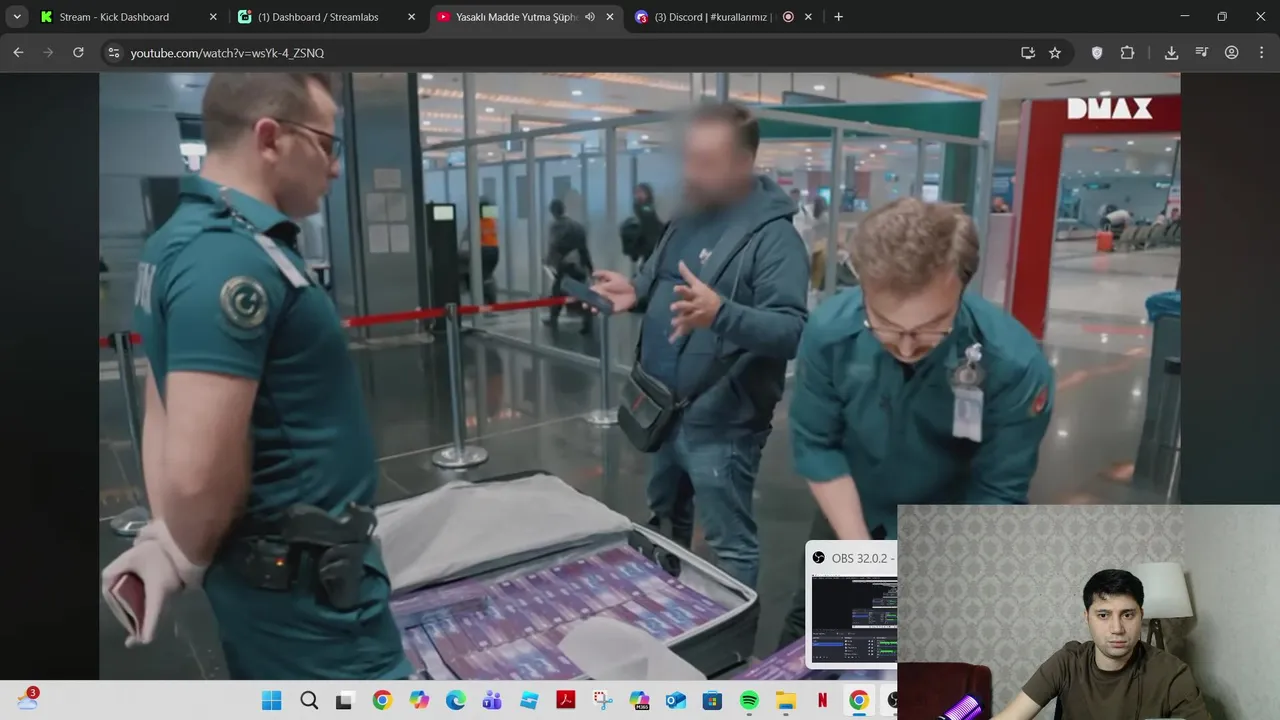The height and width of the screenshot is (720, 1280).
Task: Open the Extensions puzzle icon
Action: 1128,53
